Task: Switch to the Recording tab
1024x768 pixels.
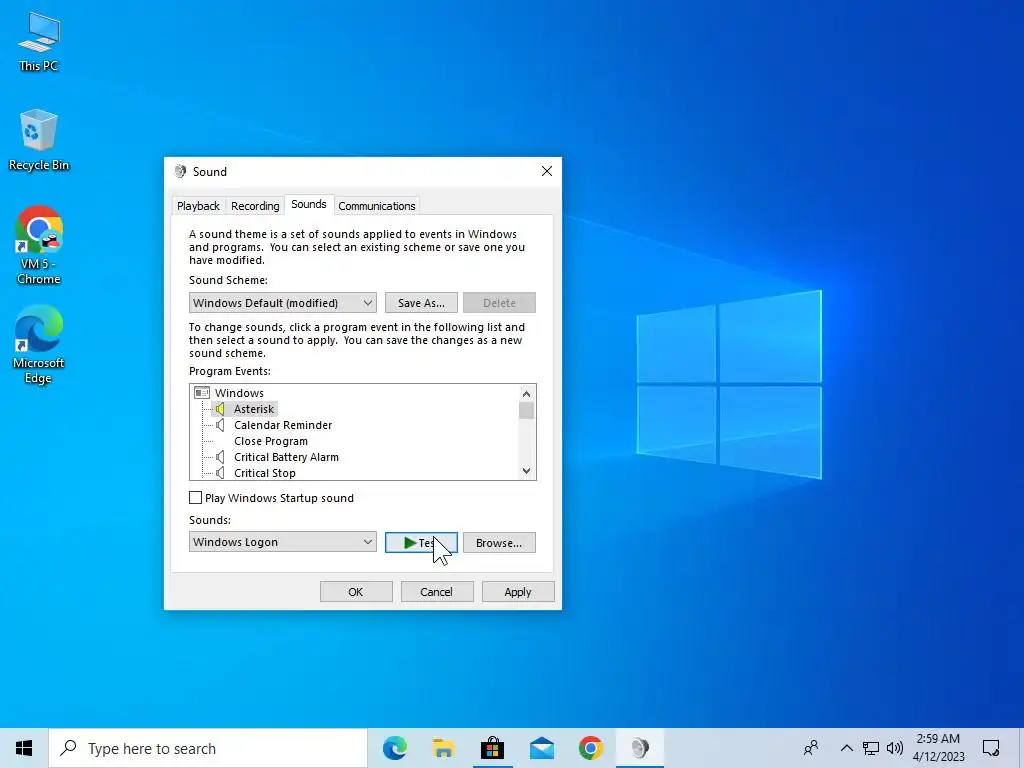Action: pyautogui.click(x=255, y=206)
